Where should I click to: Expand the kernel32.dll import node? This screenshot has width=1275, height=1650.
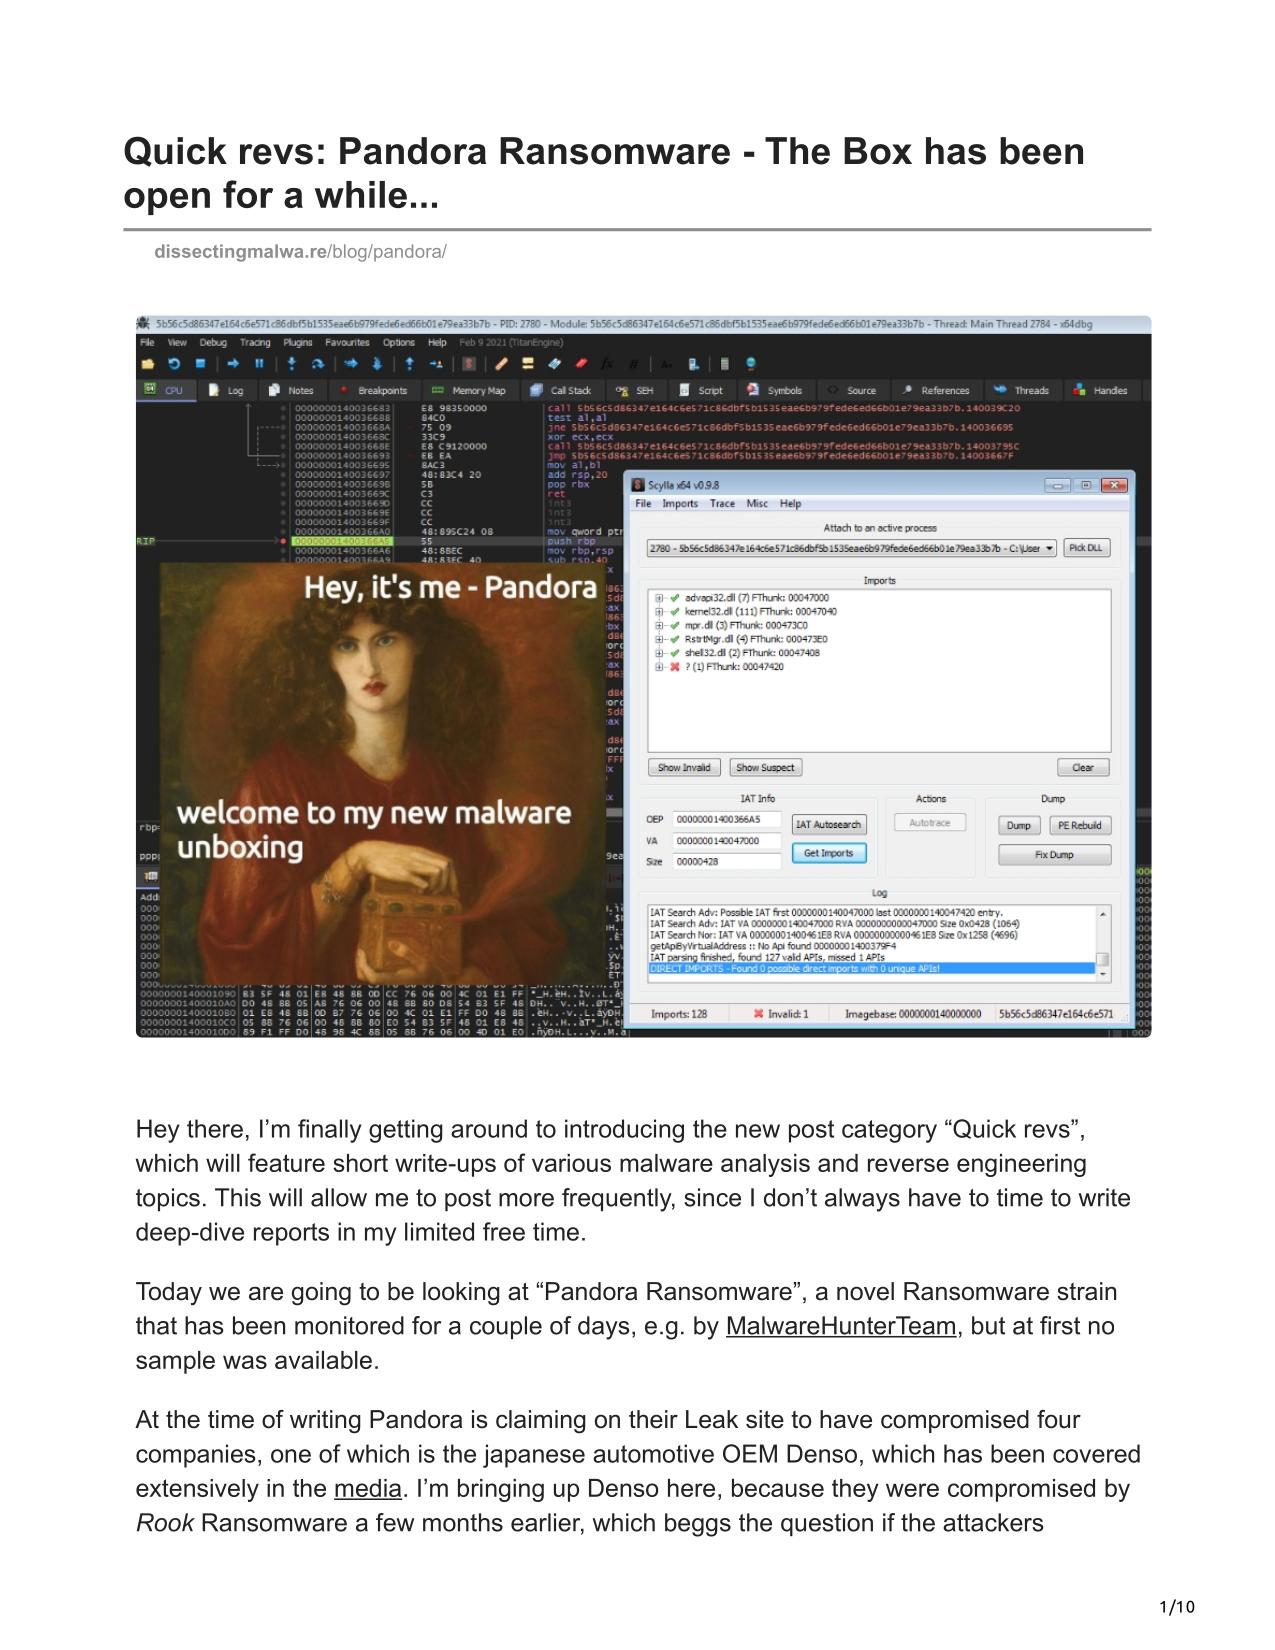point(660,611)
